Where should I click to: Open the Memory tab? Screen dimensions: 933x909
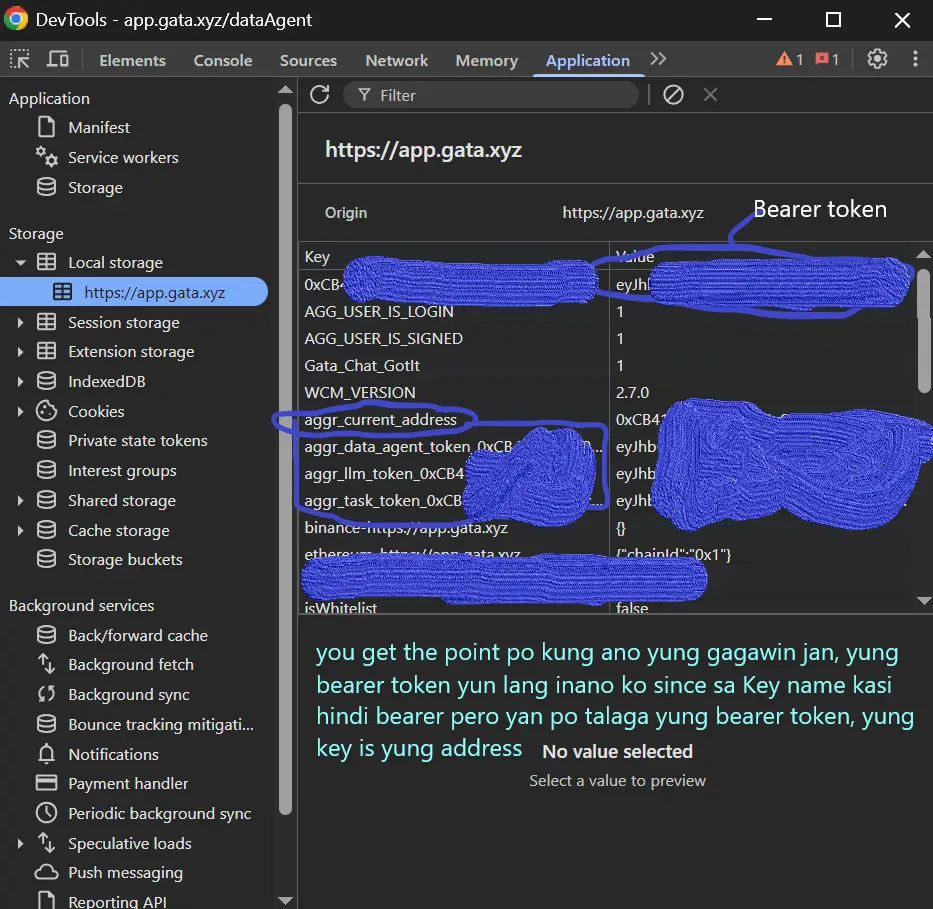(487, 60)
